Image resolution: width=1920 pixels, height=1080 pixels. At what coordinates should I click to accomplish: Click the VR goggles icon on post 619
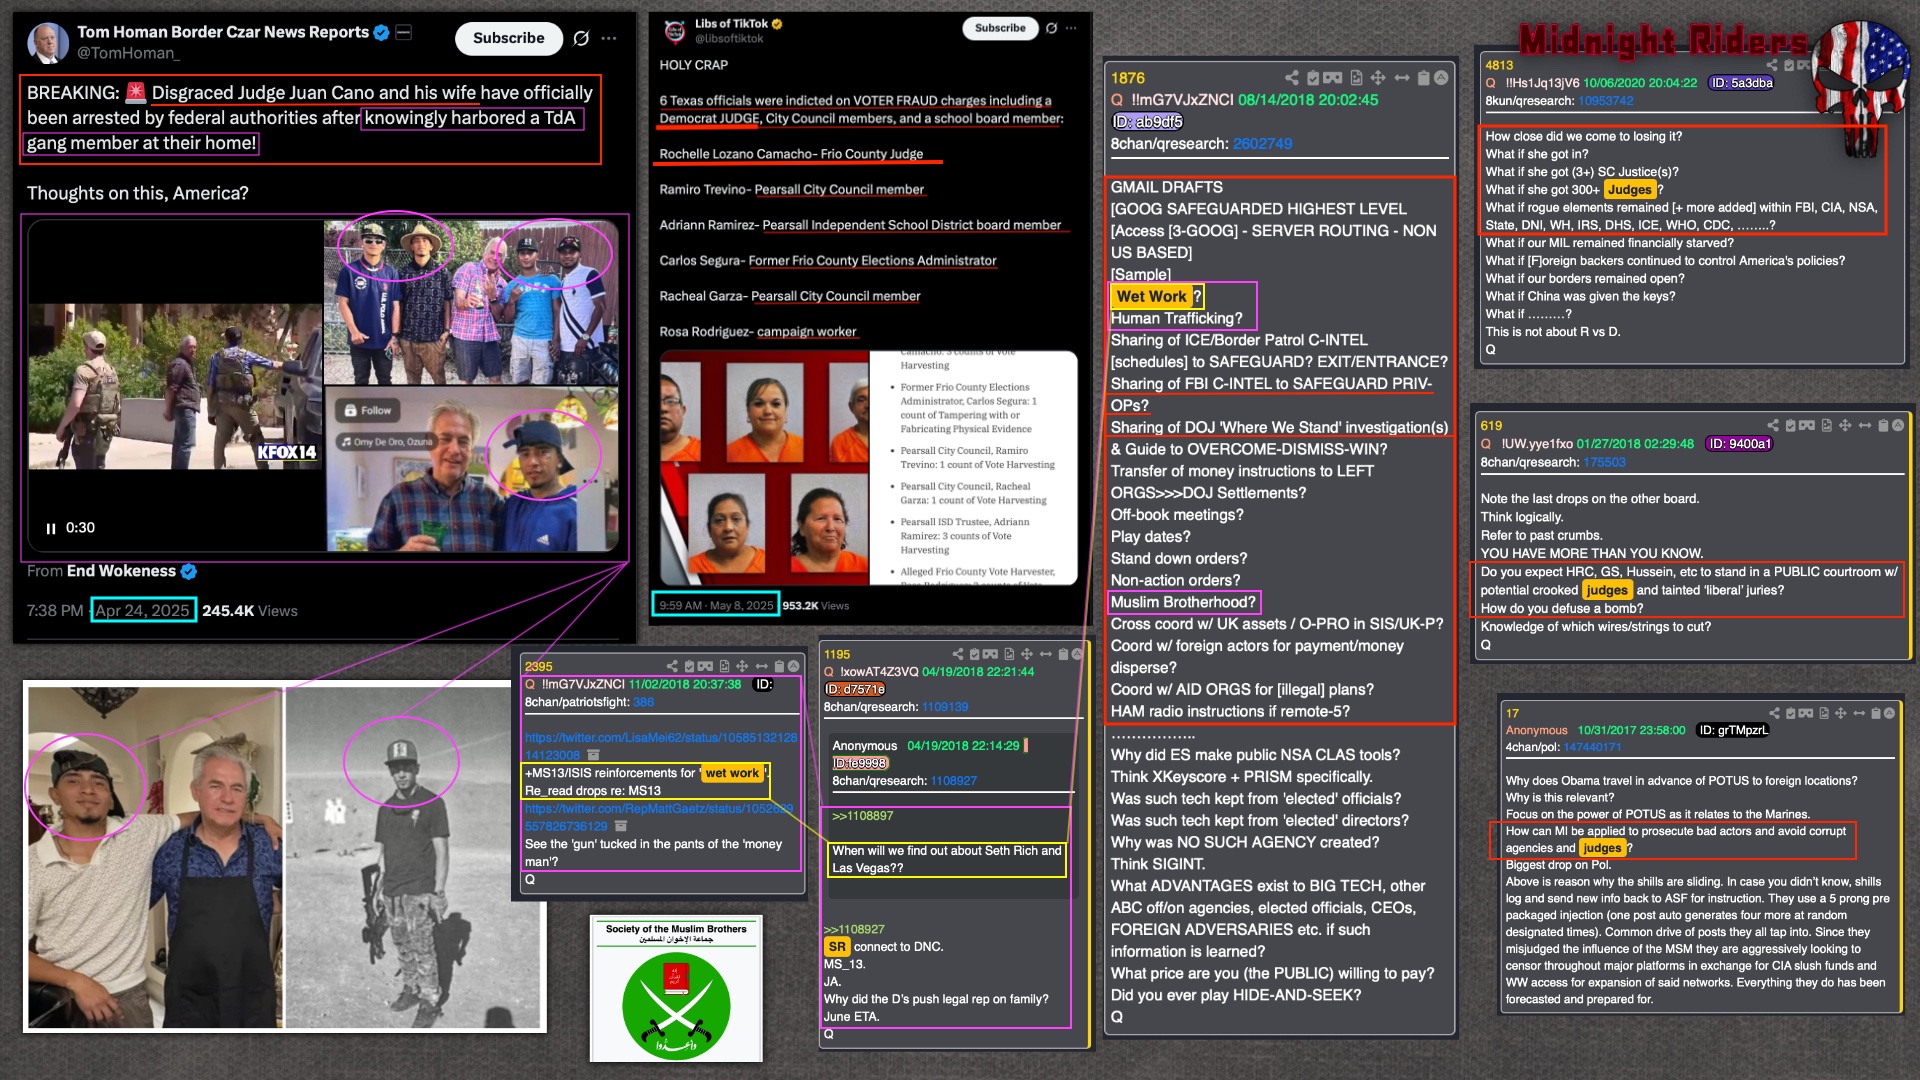(x=1807, y=425)
